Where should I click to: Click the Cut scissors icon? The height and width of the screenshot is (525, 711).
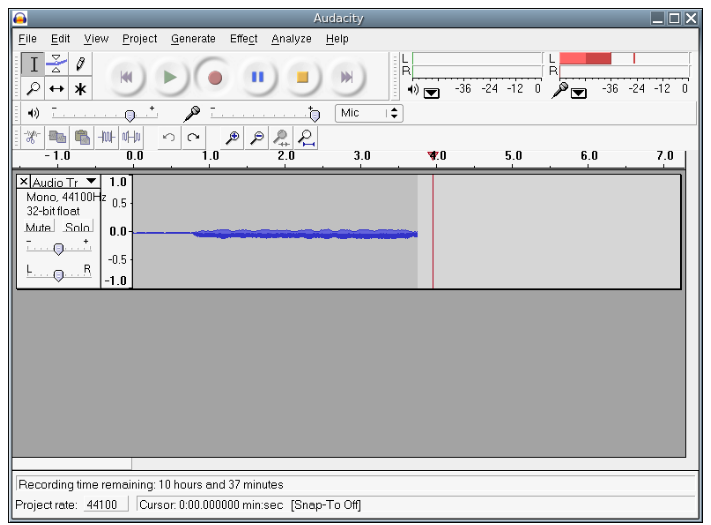32,137
